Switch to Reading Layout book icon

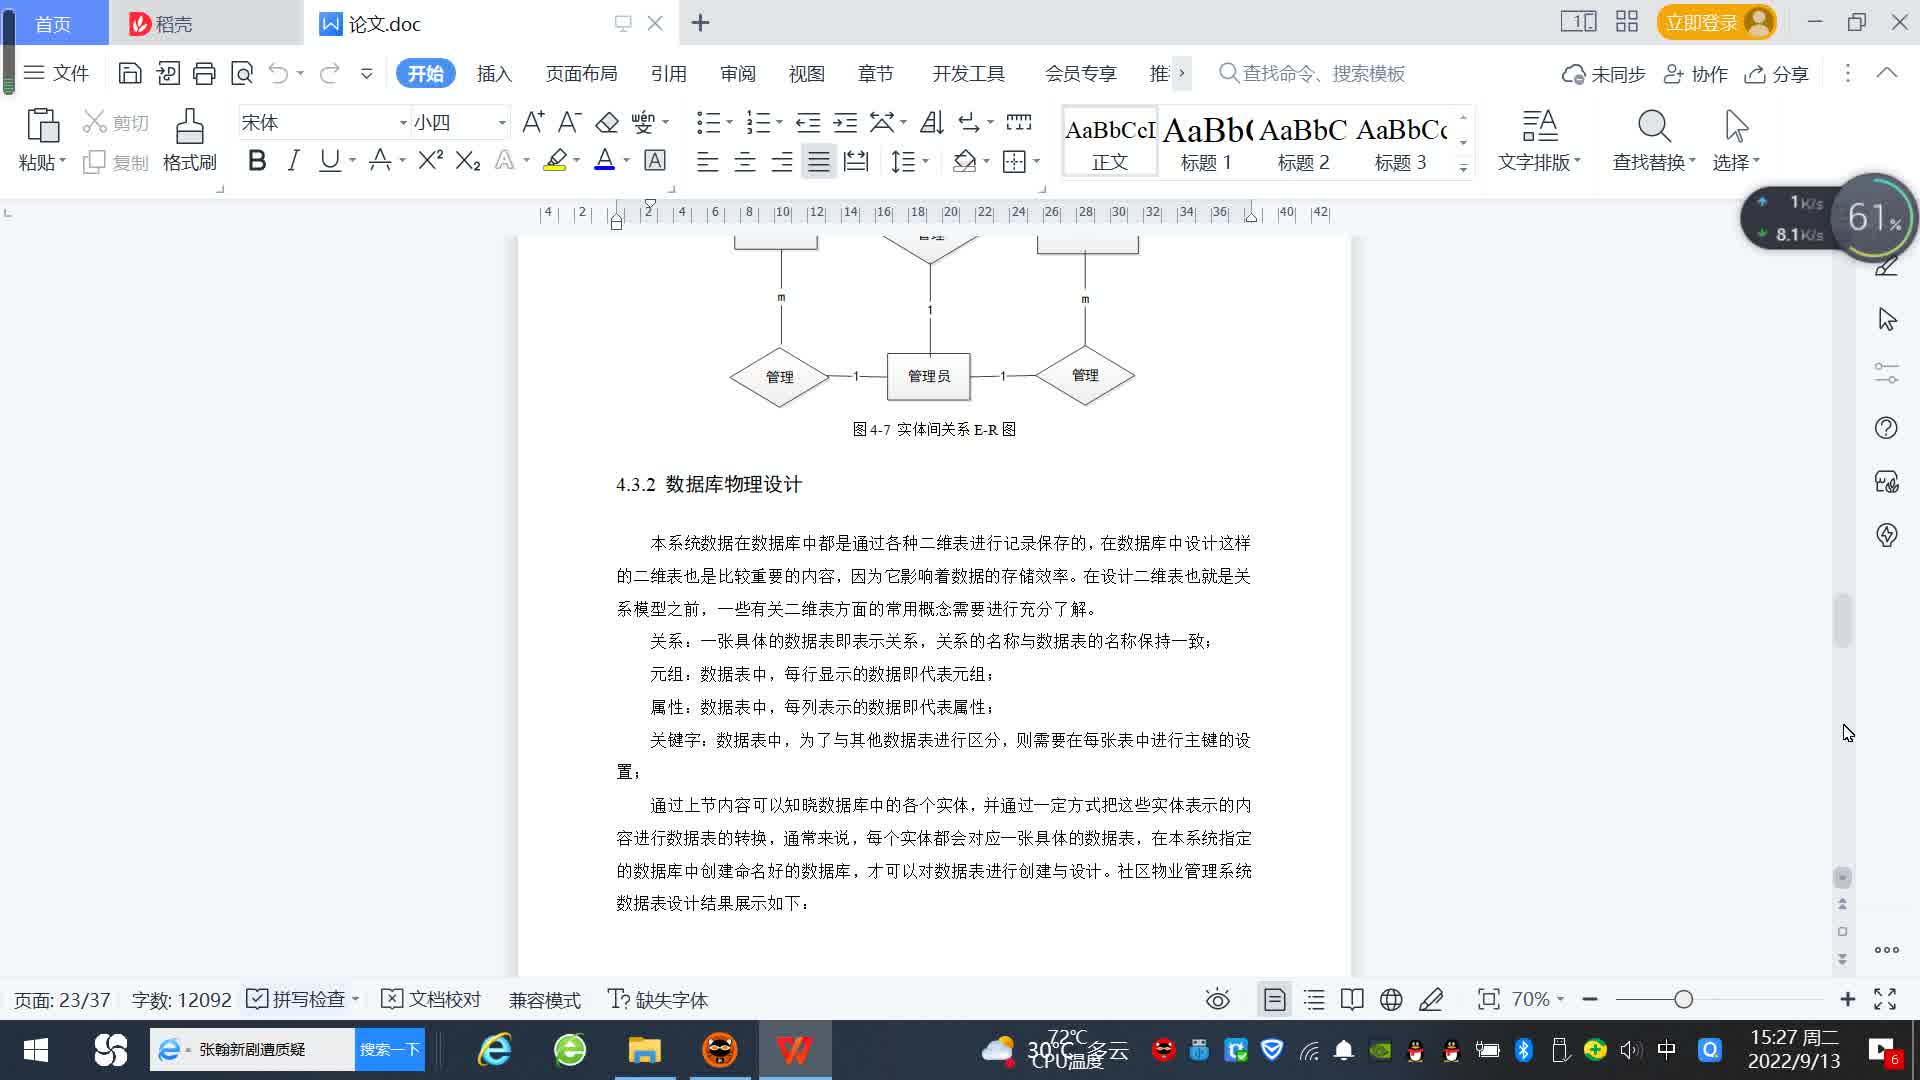pyautogui.click(x=1352, y=999)
